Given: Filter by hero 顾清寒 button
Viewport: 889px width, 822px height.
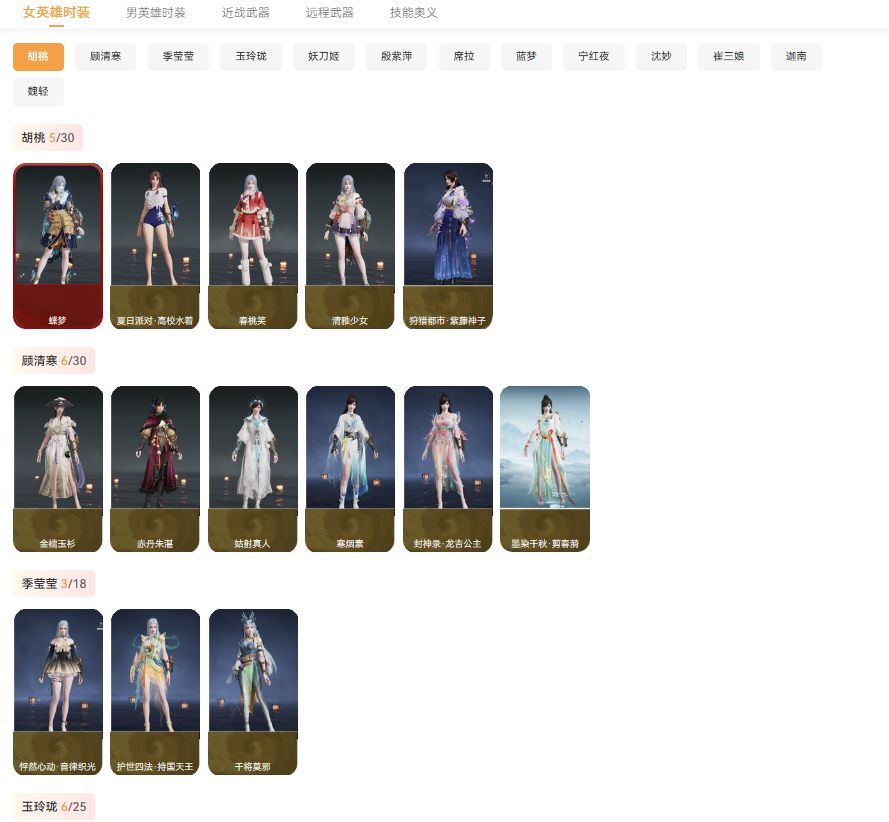Looking at the screenshot, I should [x=106, y=57].
